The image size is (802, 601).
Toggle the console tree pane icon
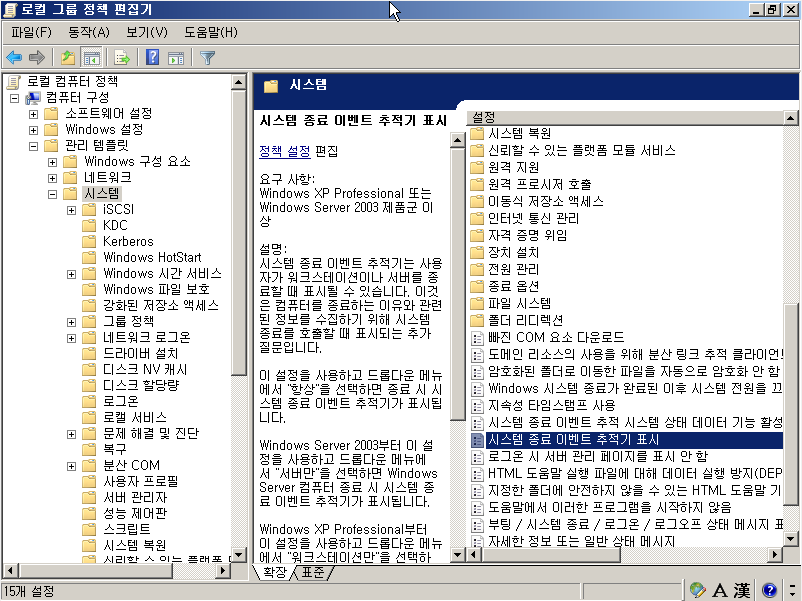(x=92, y=58)
